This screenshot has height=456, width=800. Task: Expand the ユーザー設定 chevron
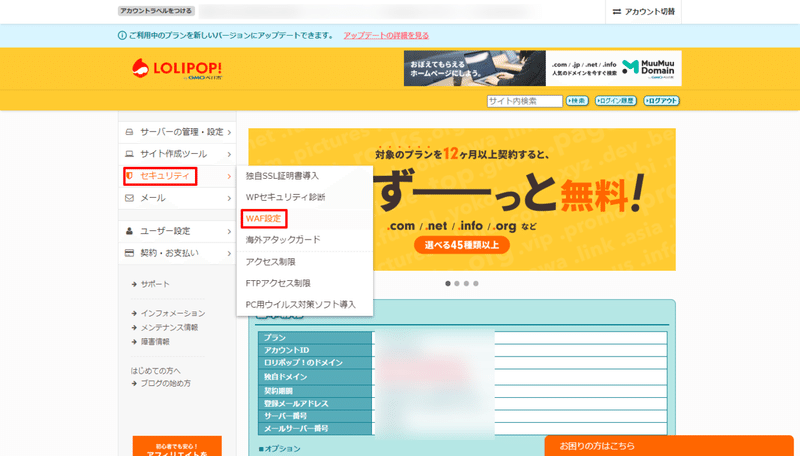(229, 232)
